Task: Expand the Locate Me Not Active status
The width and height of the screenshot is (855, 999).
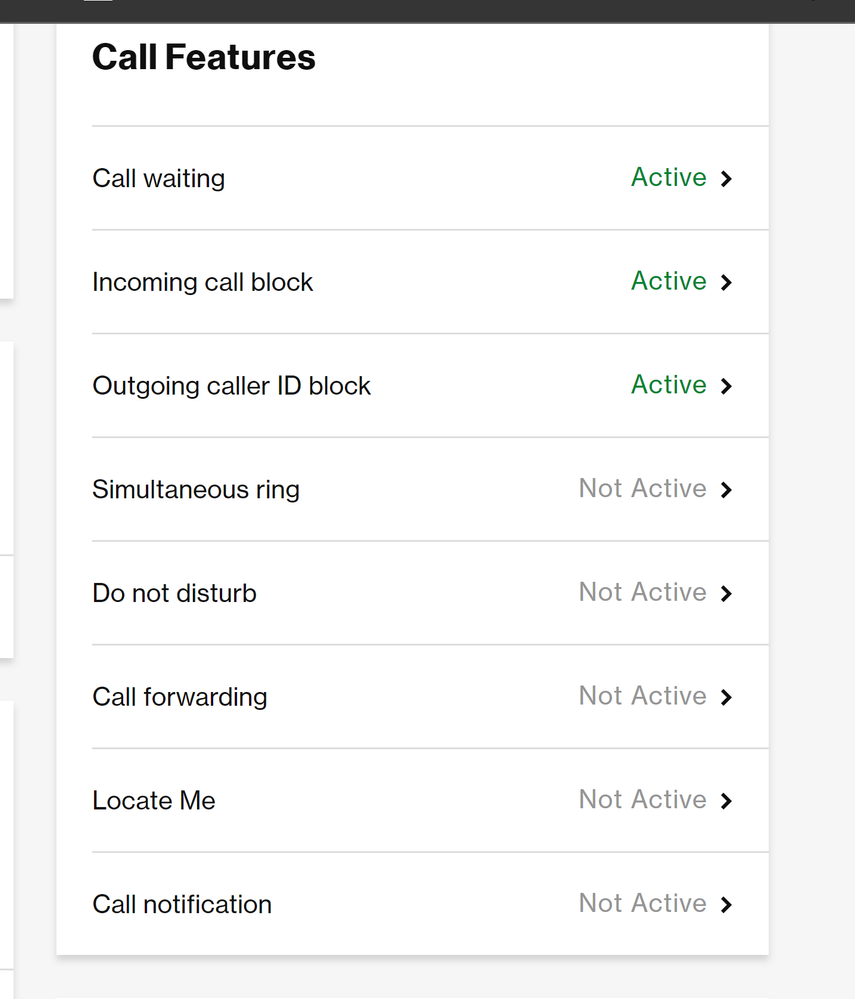Action: 642,800
